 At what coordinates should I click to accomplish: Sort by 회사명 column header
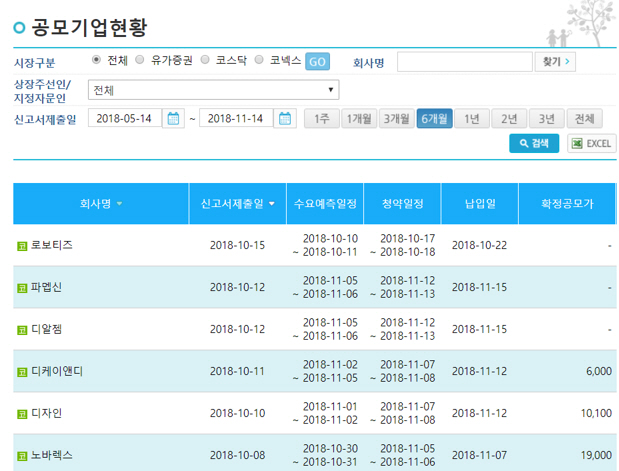pos(101,204)
